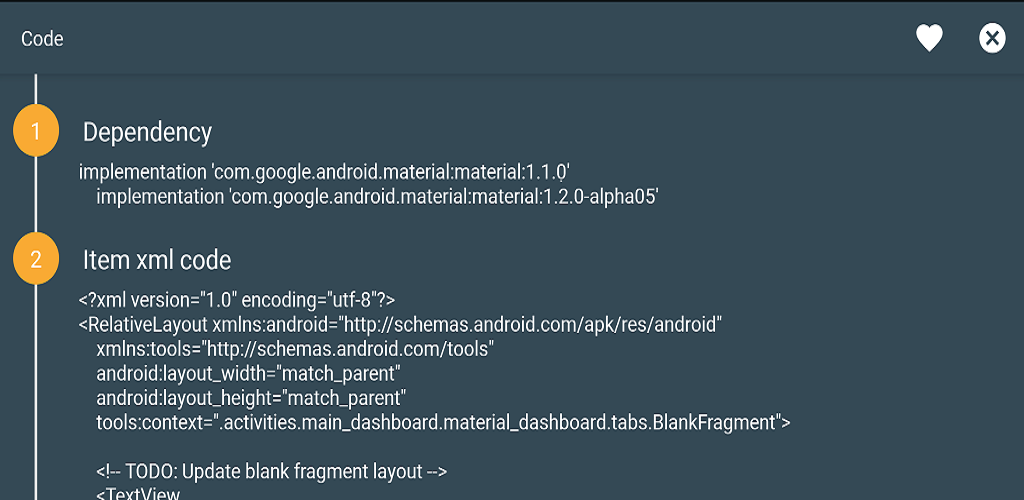Click the TODO update blank fragment comment
This screenshot has width=1024, height=500.
pyautogui.click(x=272, y=471)
